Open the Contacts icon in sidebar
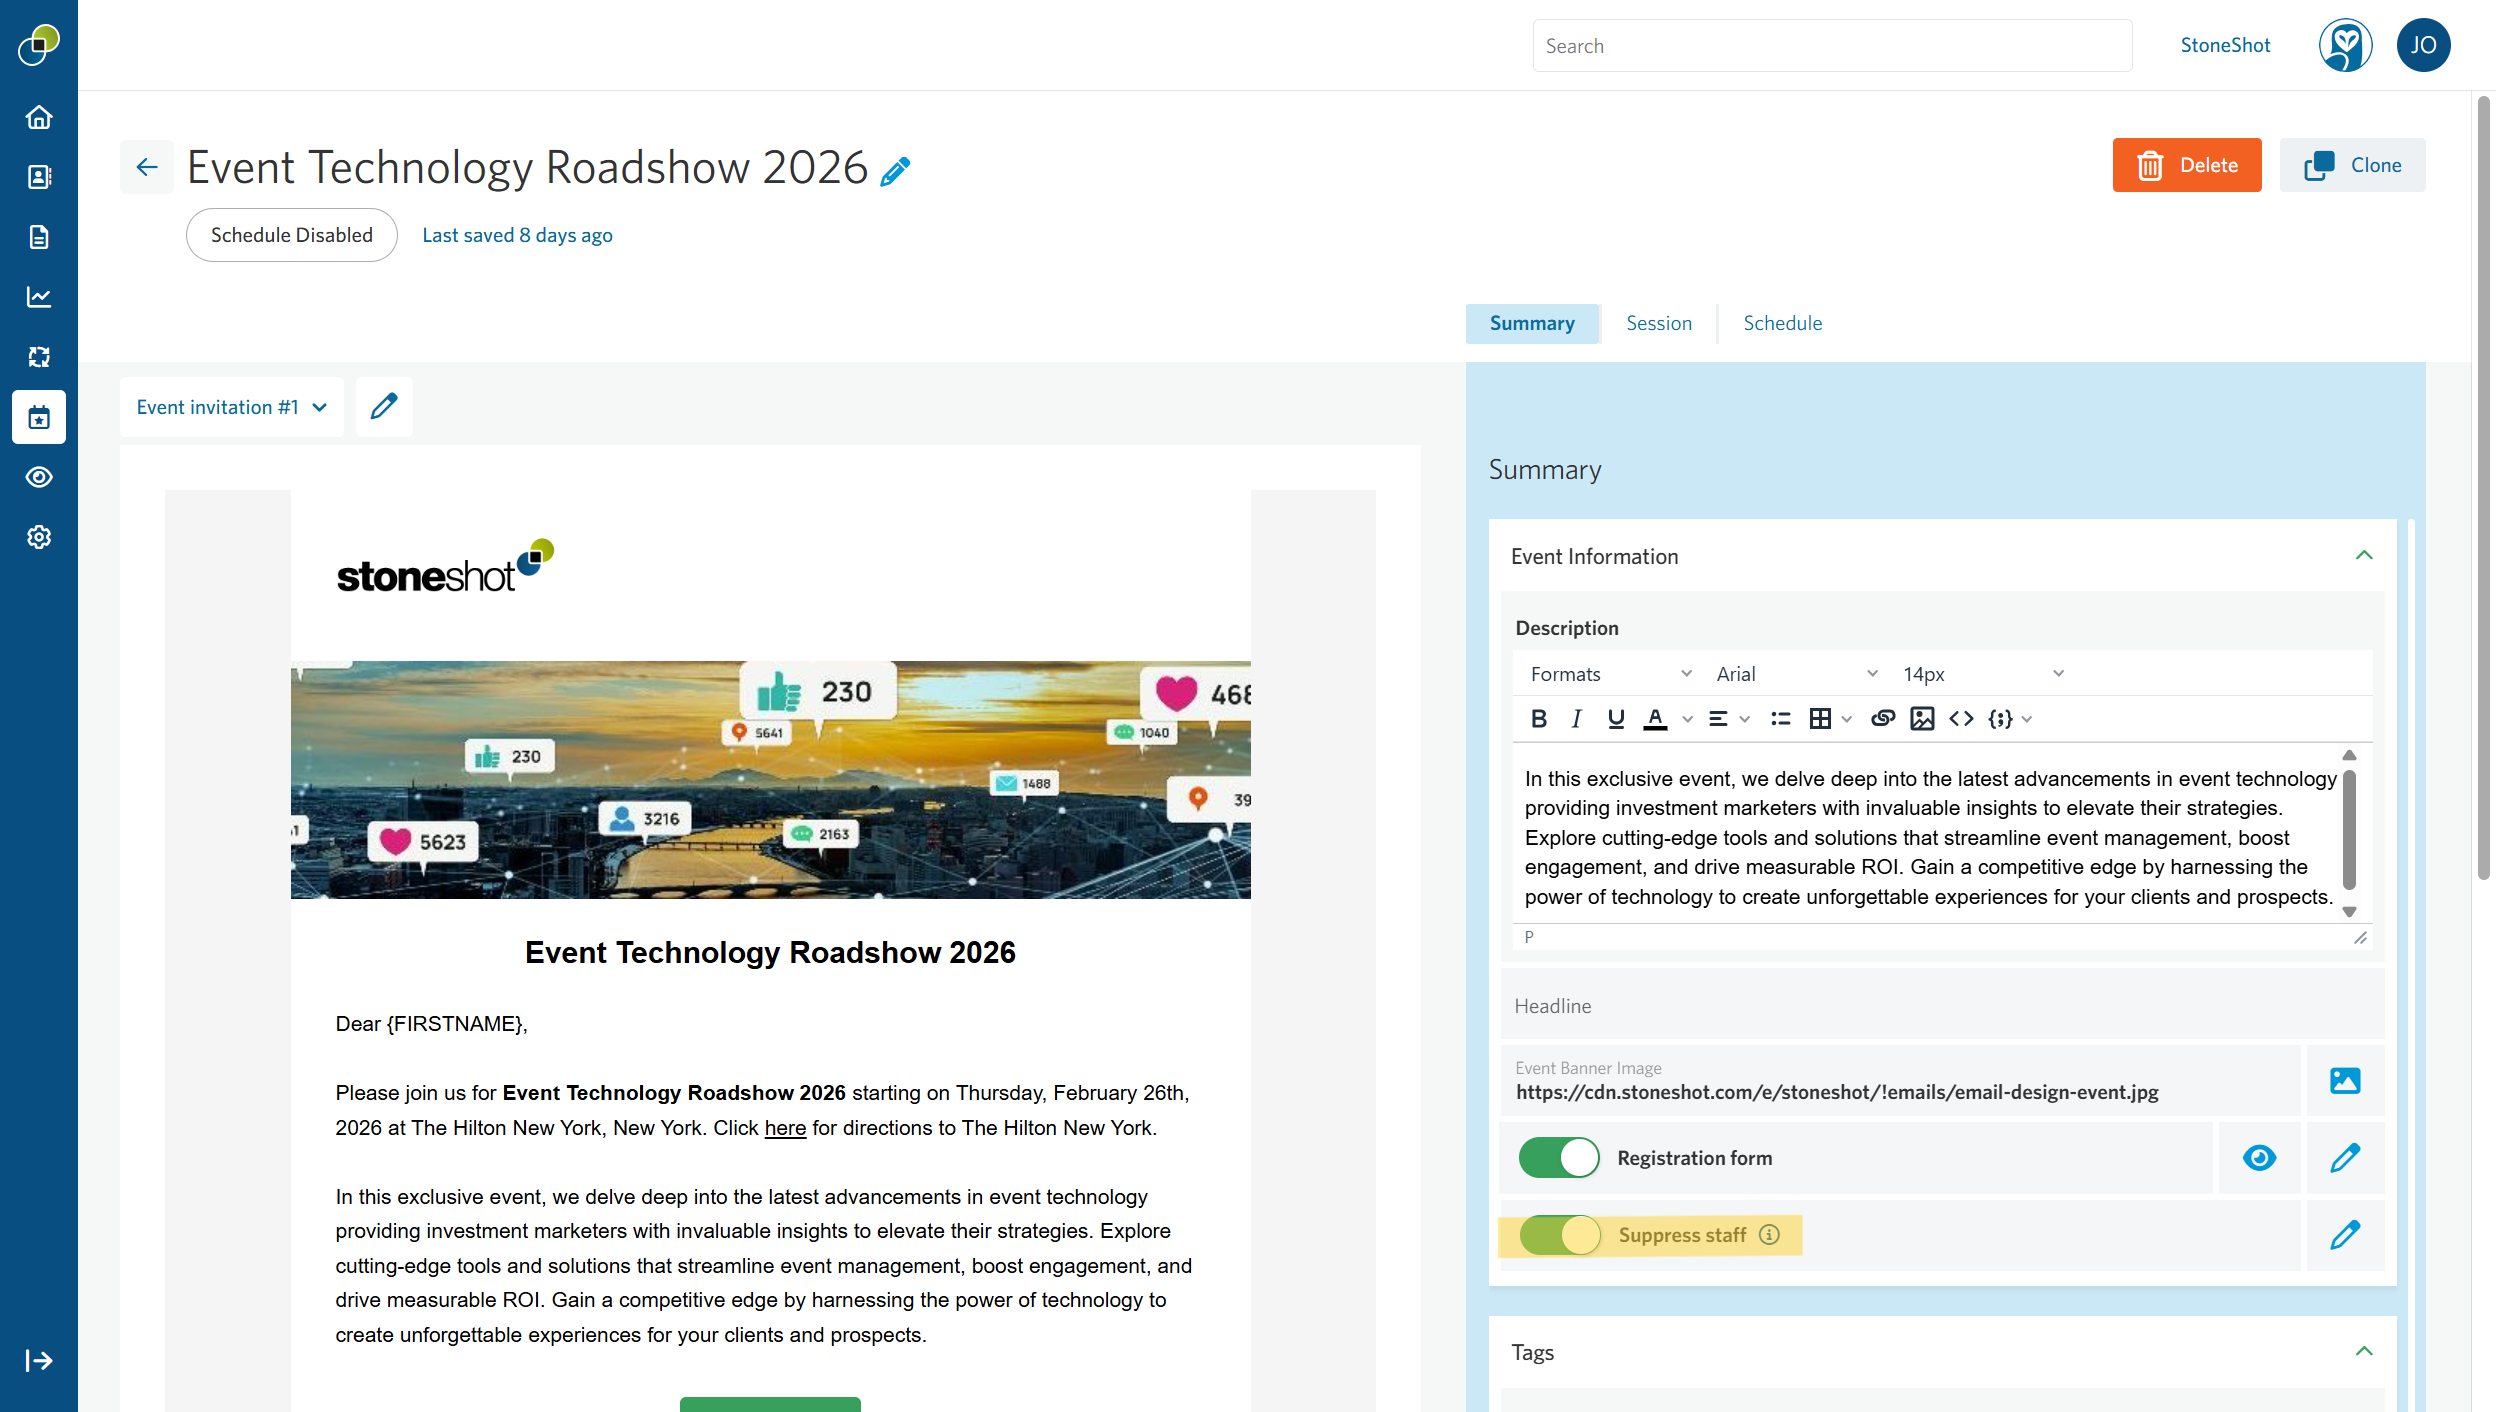The width and height of the screenshot is (2496, 1412). pyautogui.click(x=39, y=177)
